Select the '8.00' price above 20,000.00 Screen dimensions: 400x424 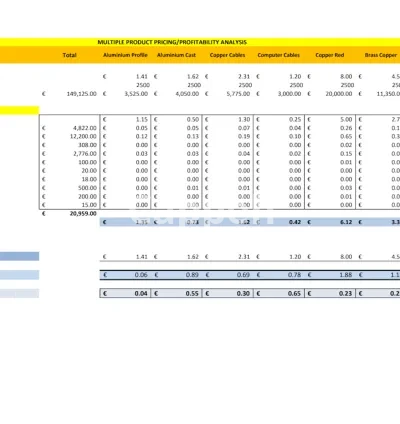click(x=346, y=77)
